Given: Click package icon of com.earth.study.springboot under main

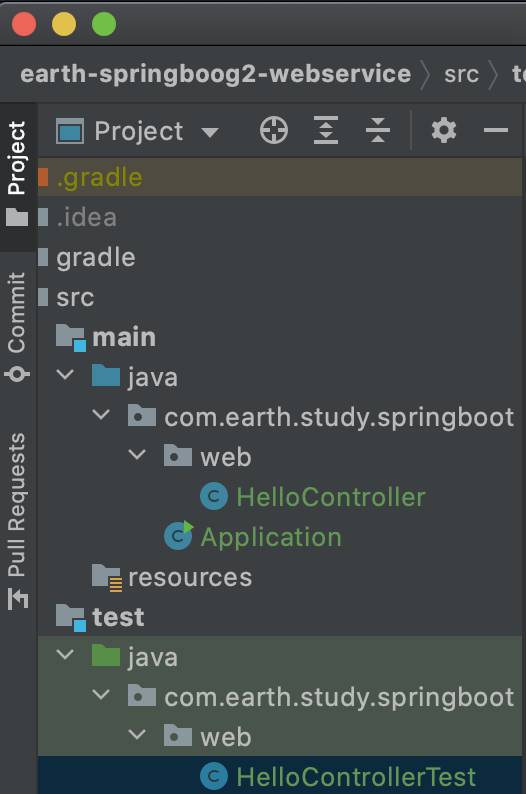Looking at the screenshot, I should pos(142,415).
